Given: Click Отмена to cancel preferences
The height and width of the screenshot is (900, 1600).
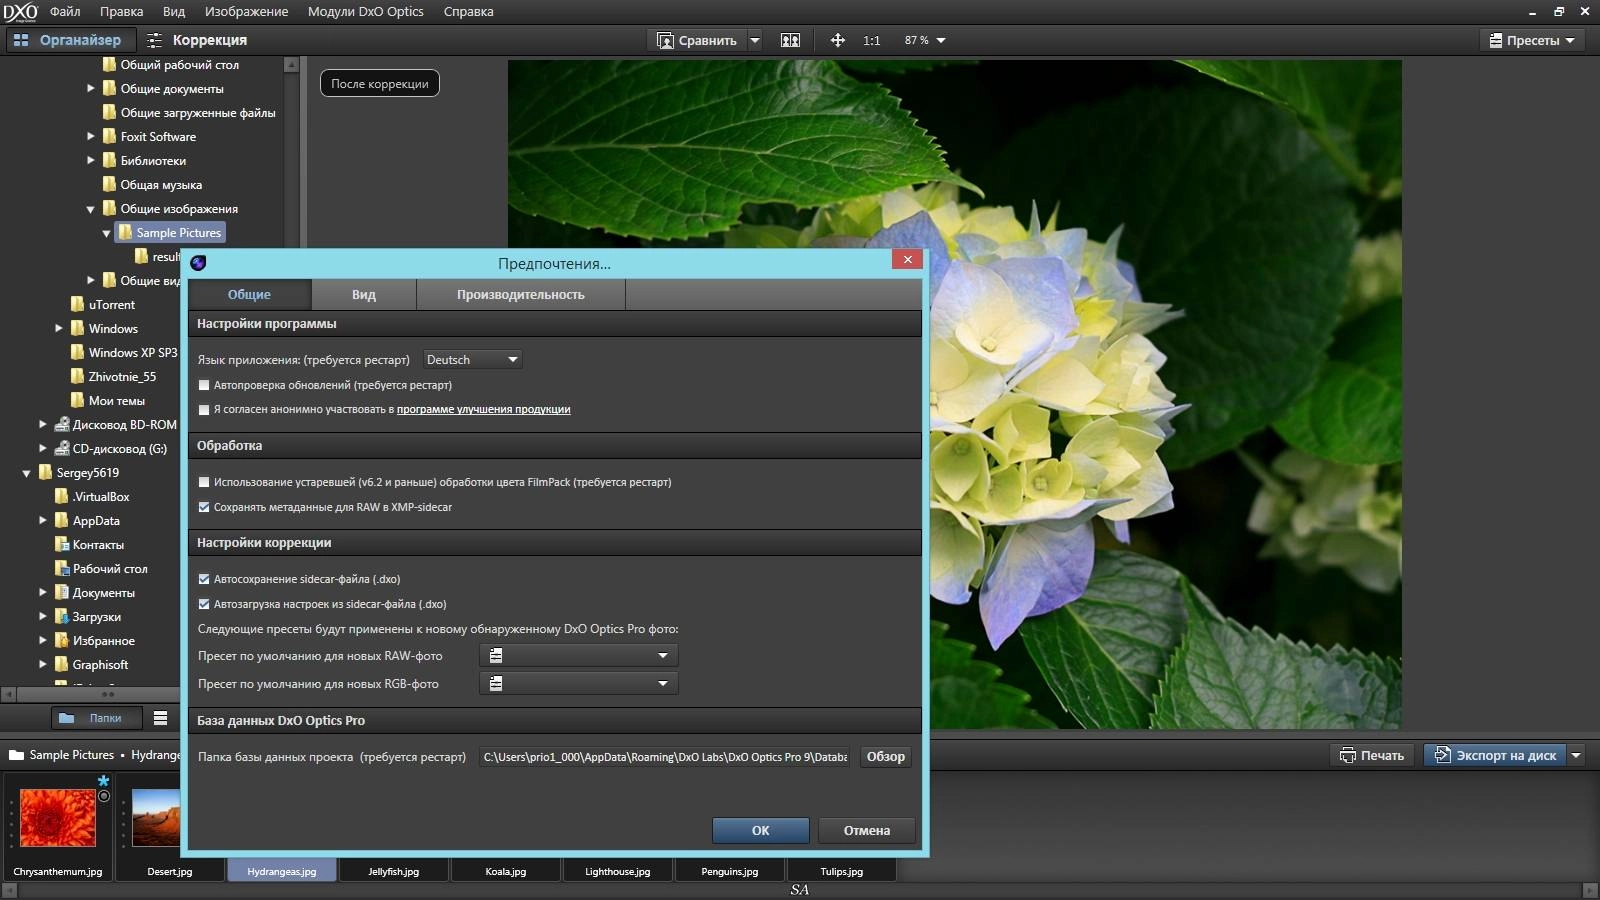Looking at the screenshot, I should (866, 830).
